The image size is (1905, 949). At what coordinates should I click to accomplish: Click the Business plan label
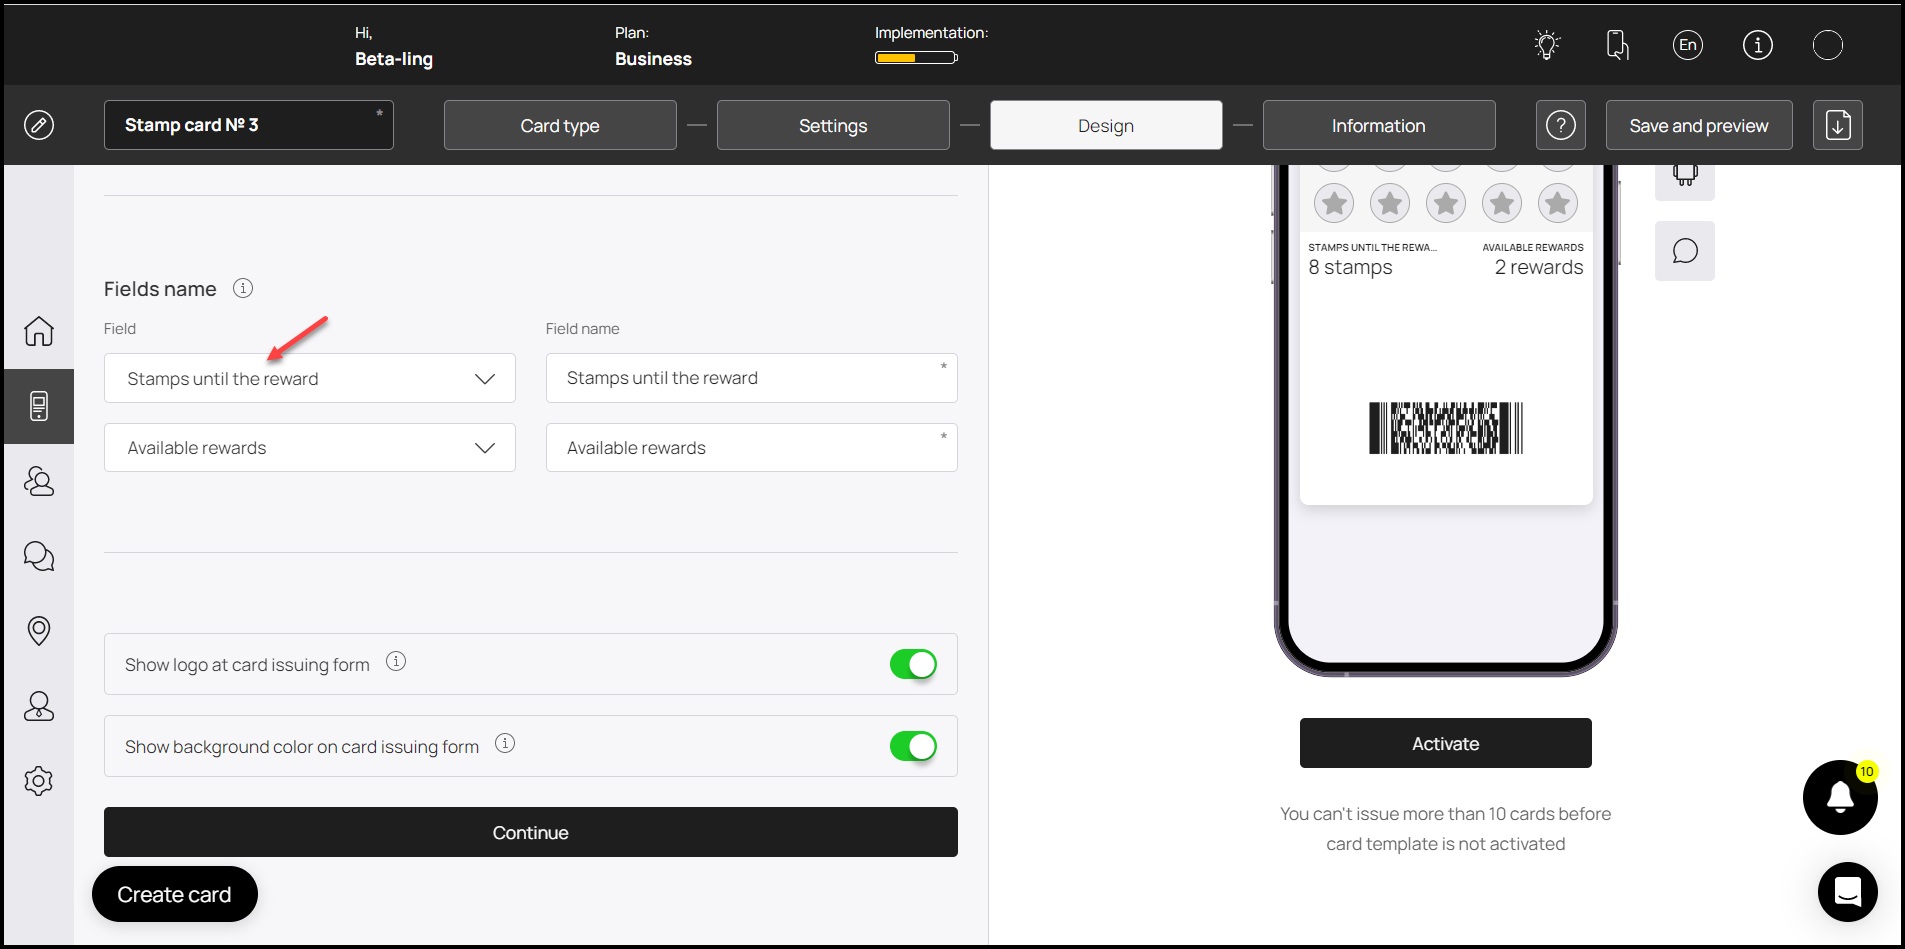click(653, 59)
